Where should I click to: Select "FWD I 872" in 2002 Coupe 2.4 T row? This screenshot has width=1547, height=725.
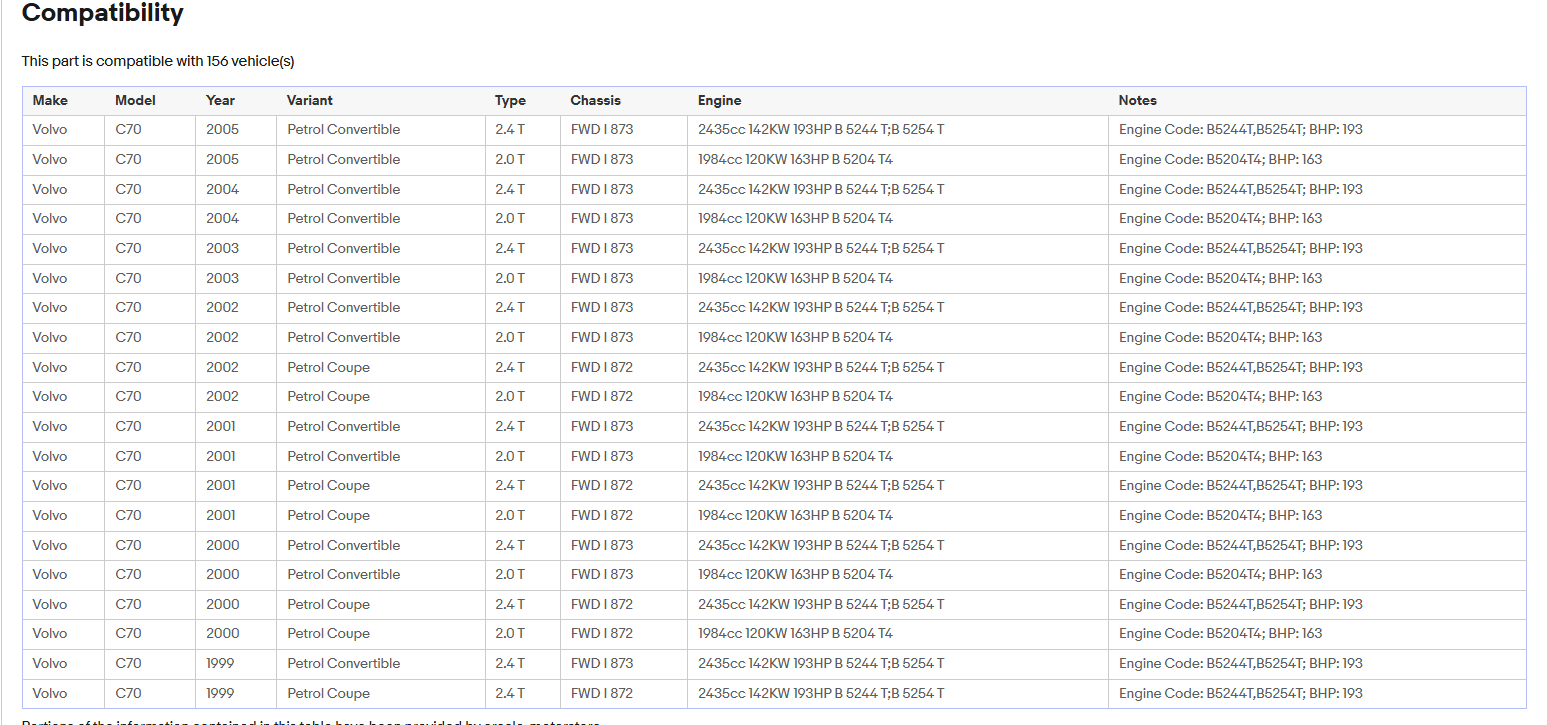(602, 367)
